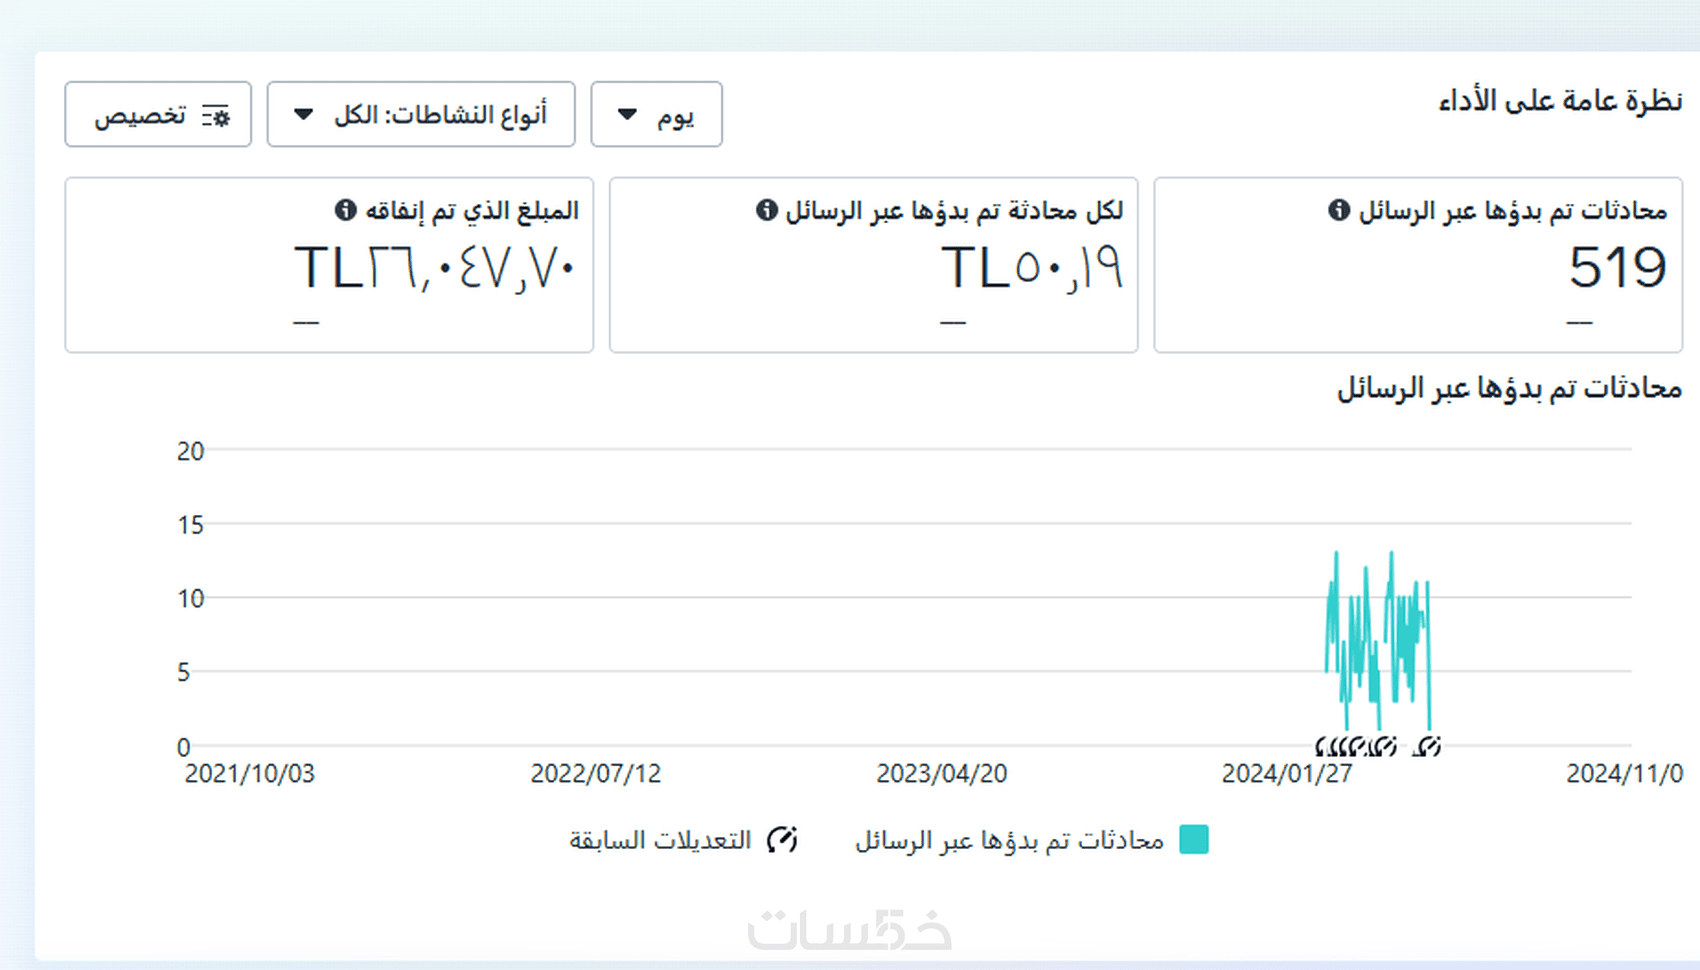Toggle محادثات تم بدؤها عبر الرسائل legend label
The image size is (1700, 970).
point(1009,841)
